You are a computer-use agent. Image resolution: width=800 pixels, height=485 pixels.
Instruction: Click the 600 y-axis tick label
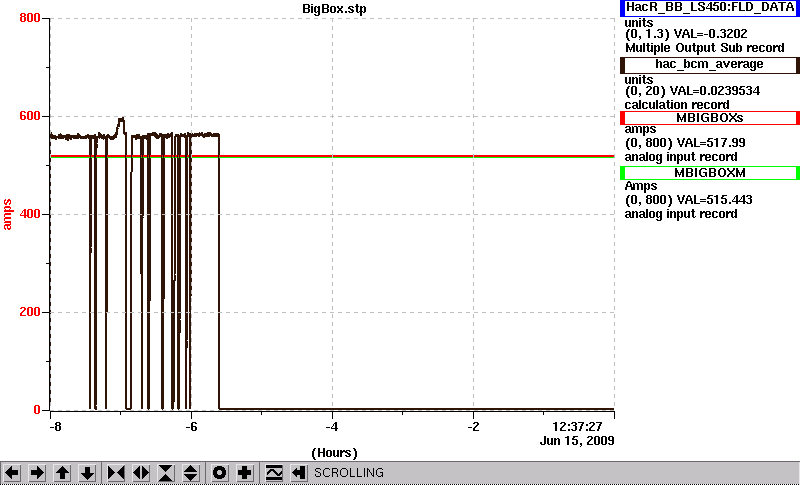(30, 116)
